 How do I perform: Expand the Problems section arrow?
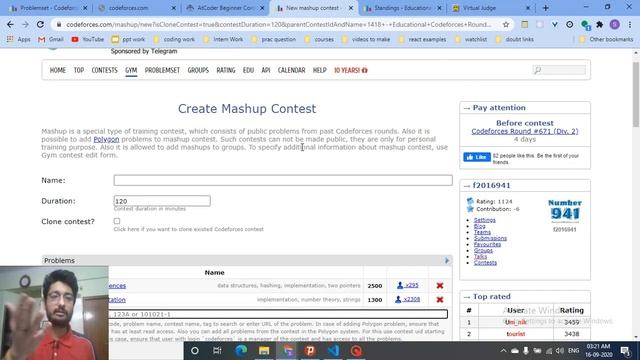(447, 260)
